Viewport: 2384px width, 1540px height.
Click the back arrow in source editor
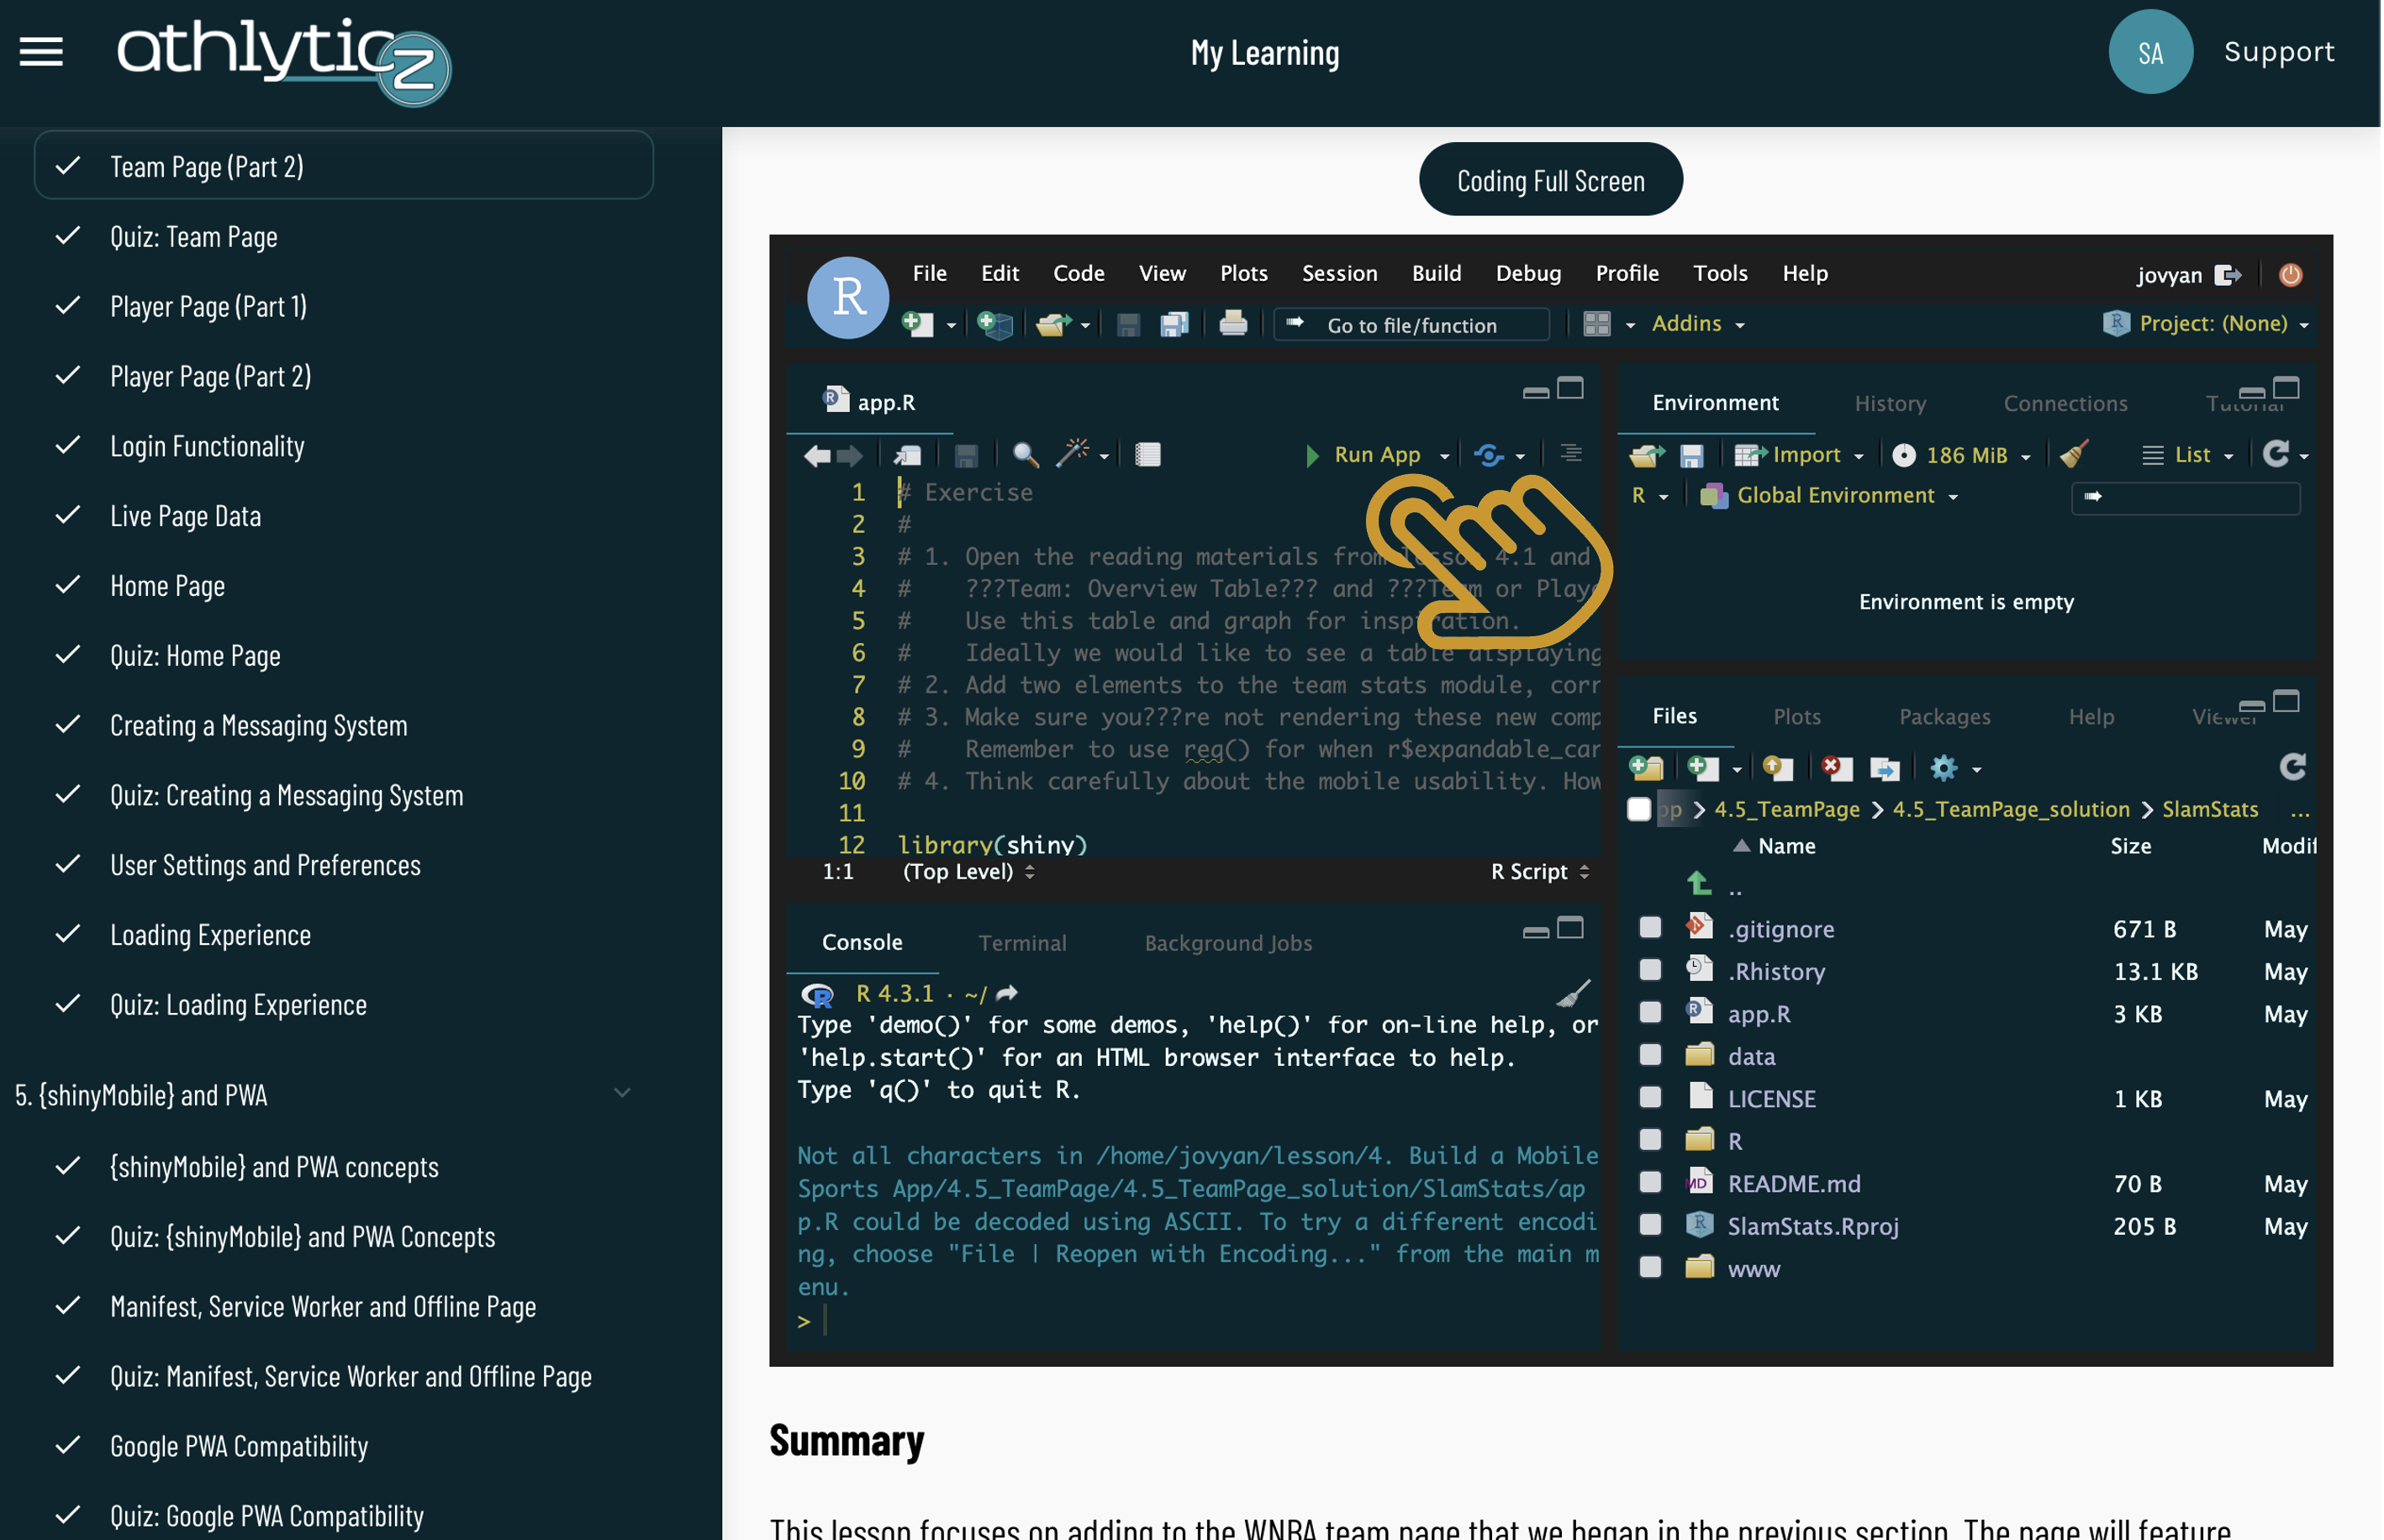[817, 456]
